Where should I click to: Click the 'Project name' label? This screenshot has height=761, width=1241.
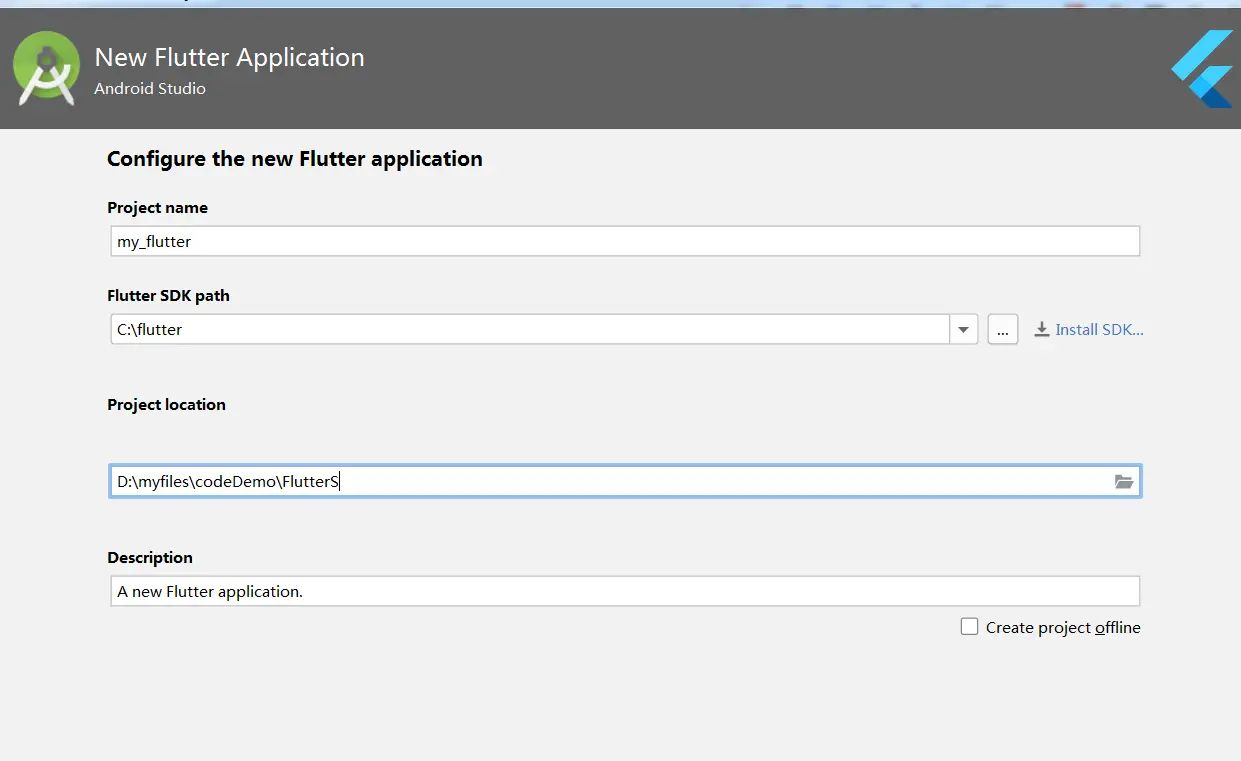point(158,208)
